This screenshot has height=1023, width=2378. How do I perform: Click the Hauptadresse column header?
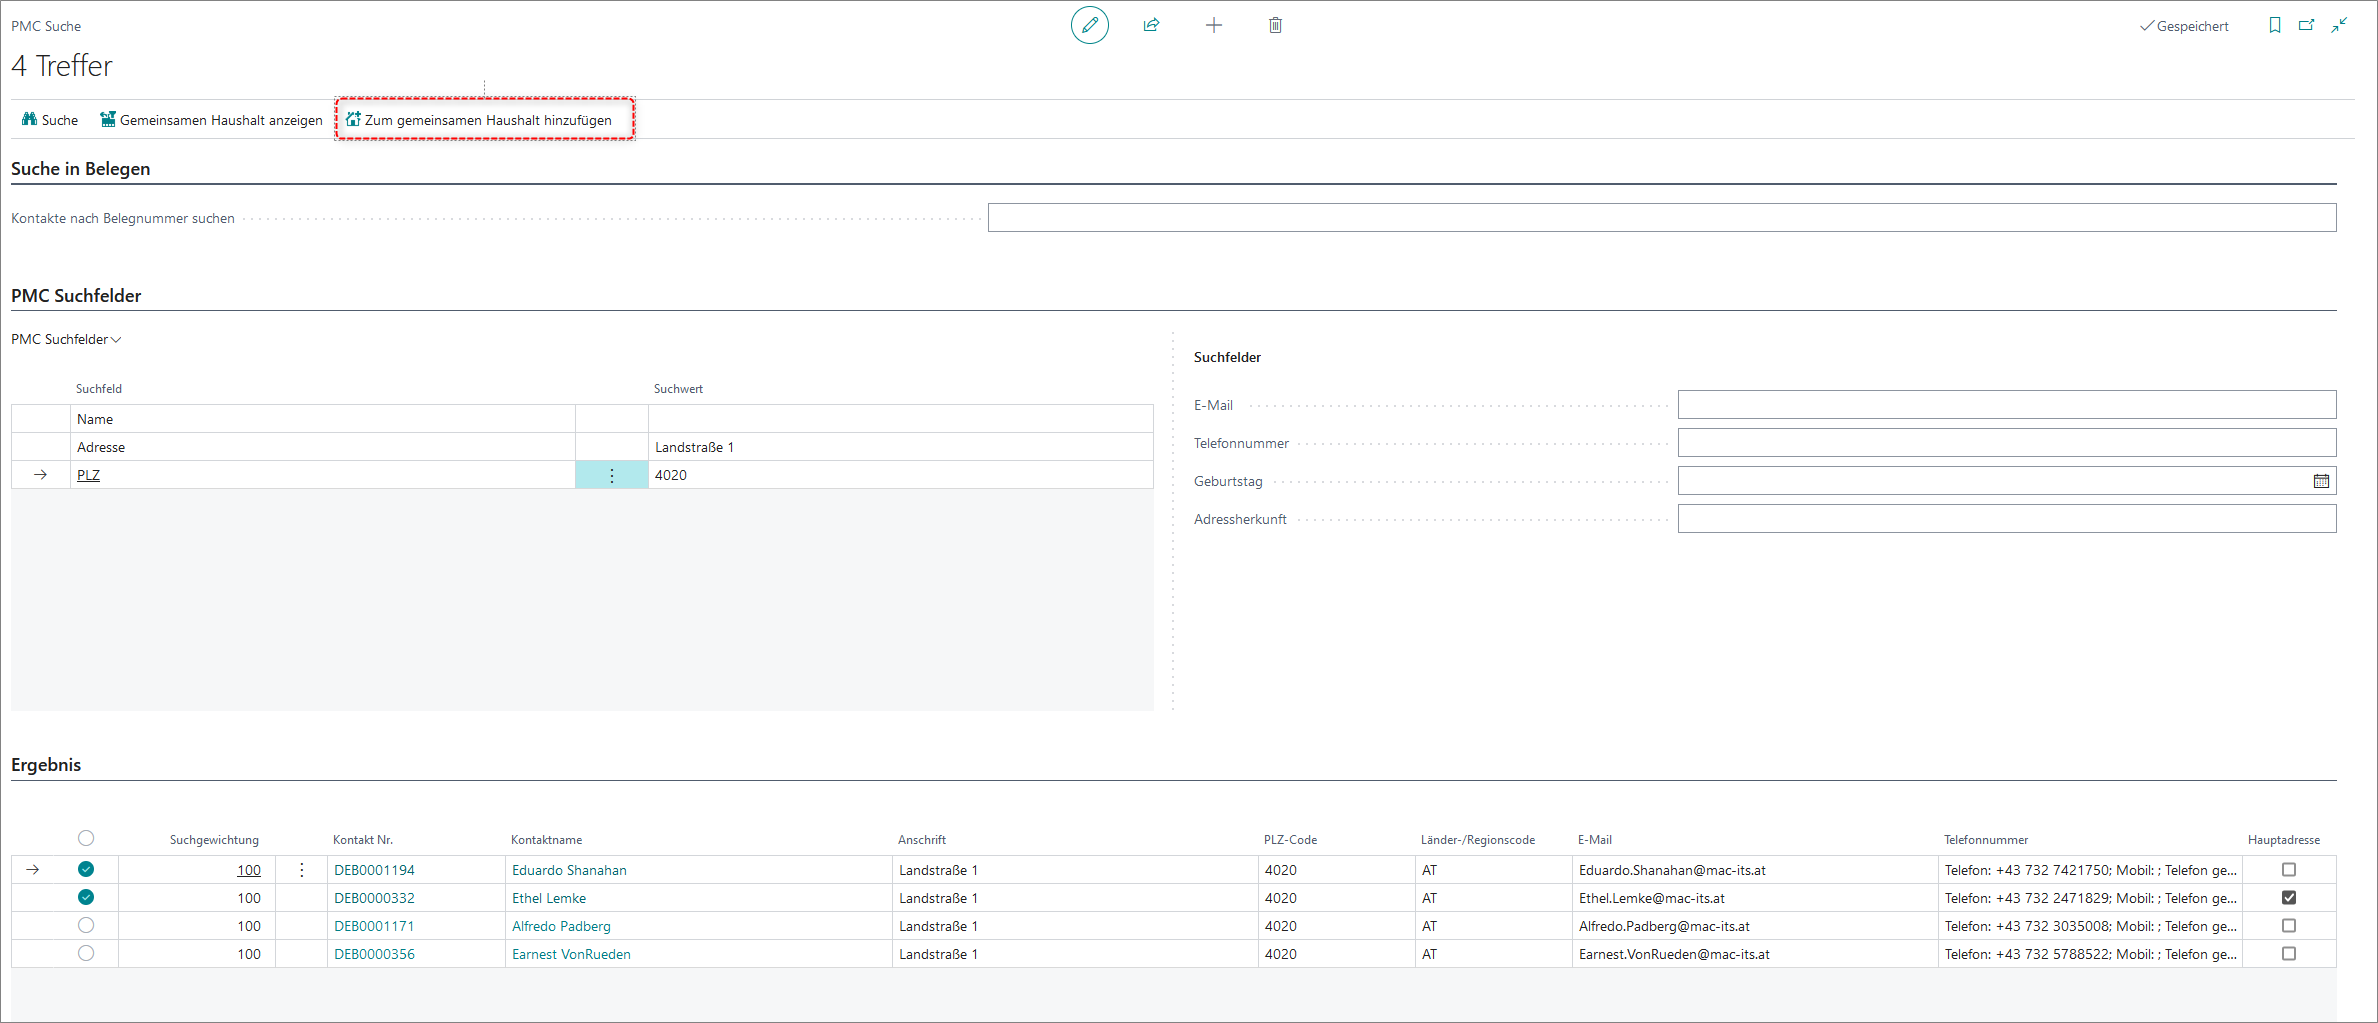pyautogui.click(x=2283, y=840)
